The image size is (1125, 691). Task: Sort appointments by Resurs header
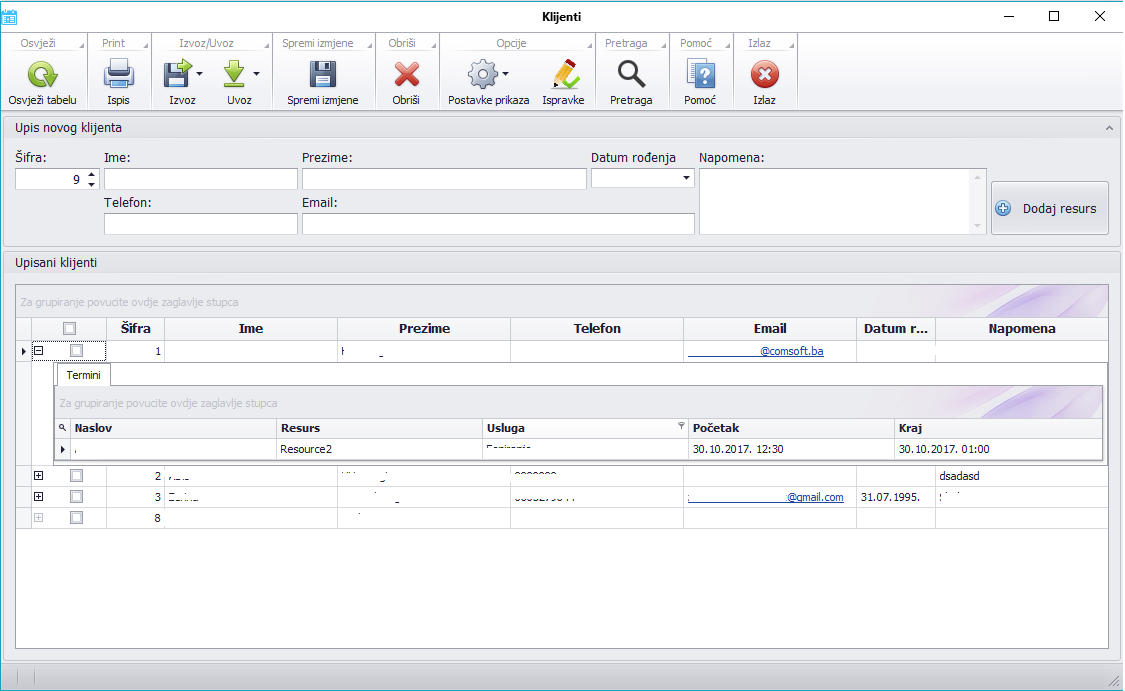380,428
